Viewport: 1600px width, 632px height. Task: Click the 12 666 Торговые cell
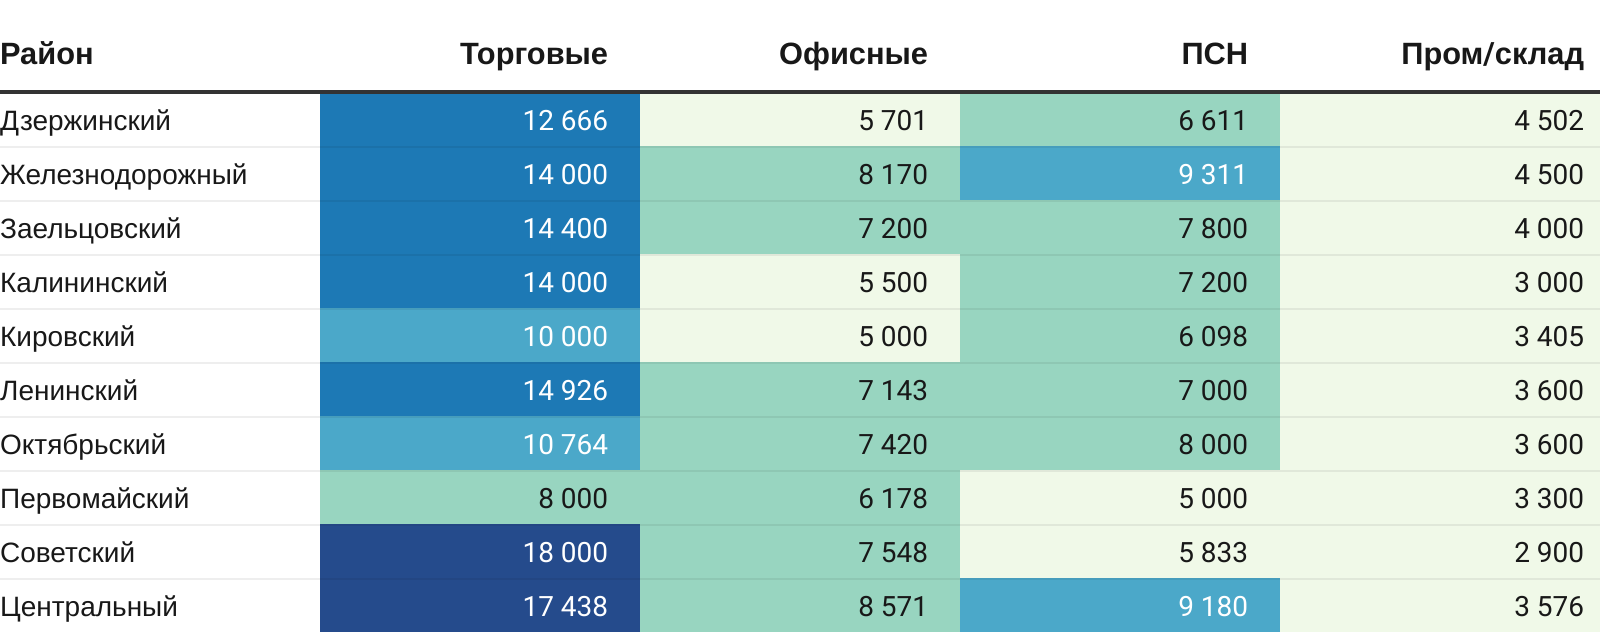point(565,121)
